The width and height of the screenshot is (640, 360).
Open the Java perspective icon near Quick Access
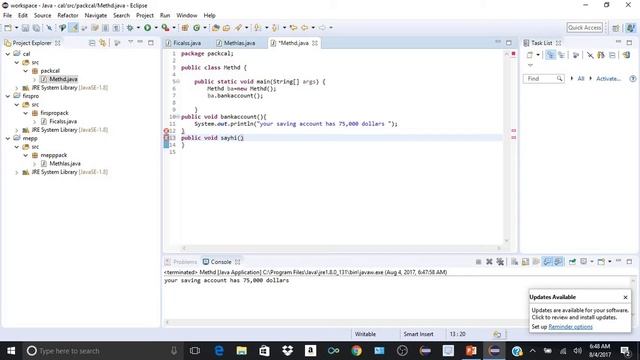coord(631,28)
